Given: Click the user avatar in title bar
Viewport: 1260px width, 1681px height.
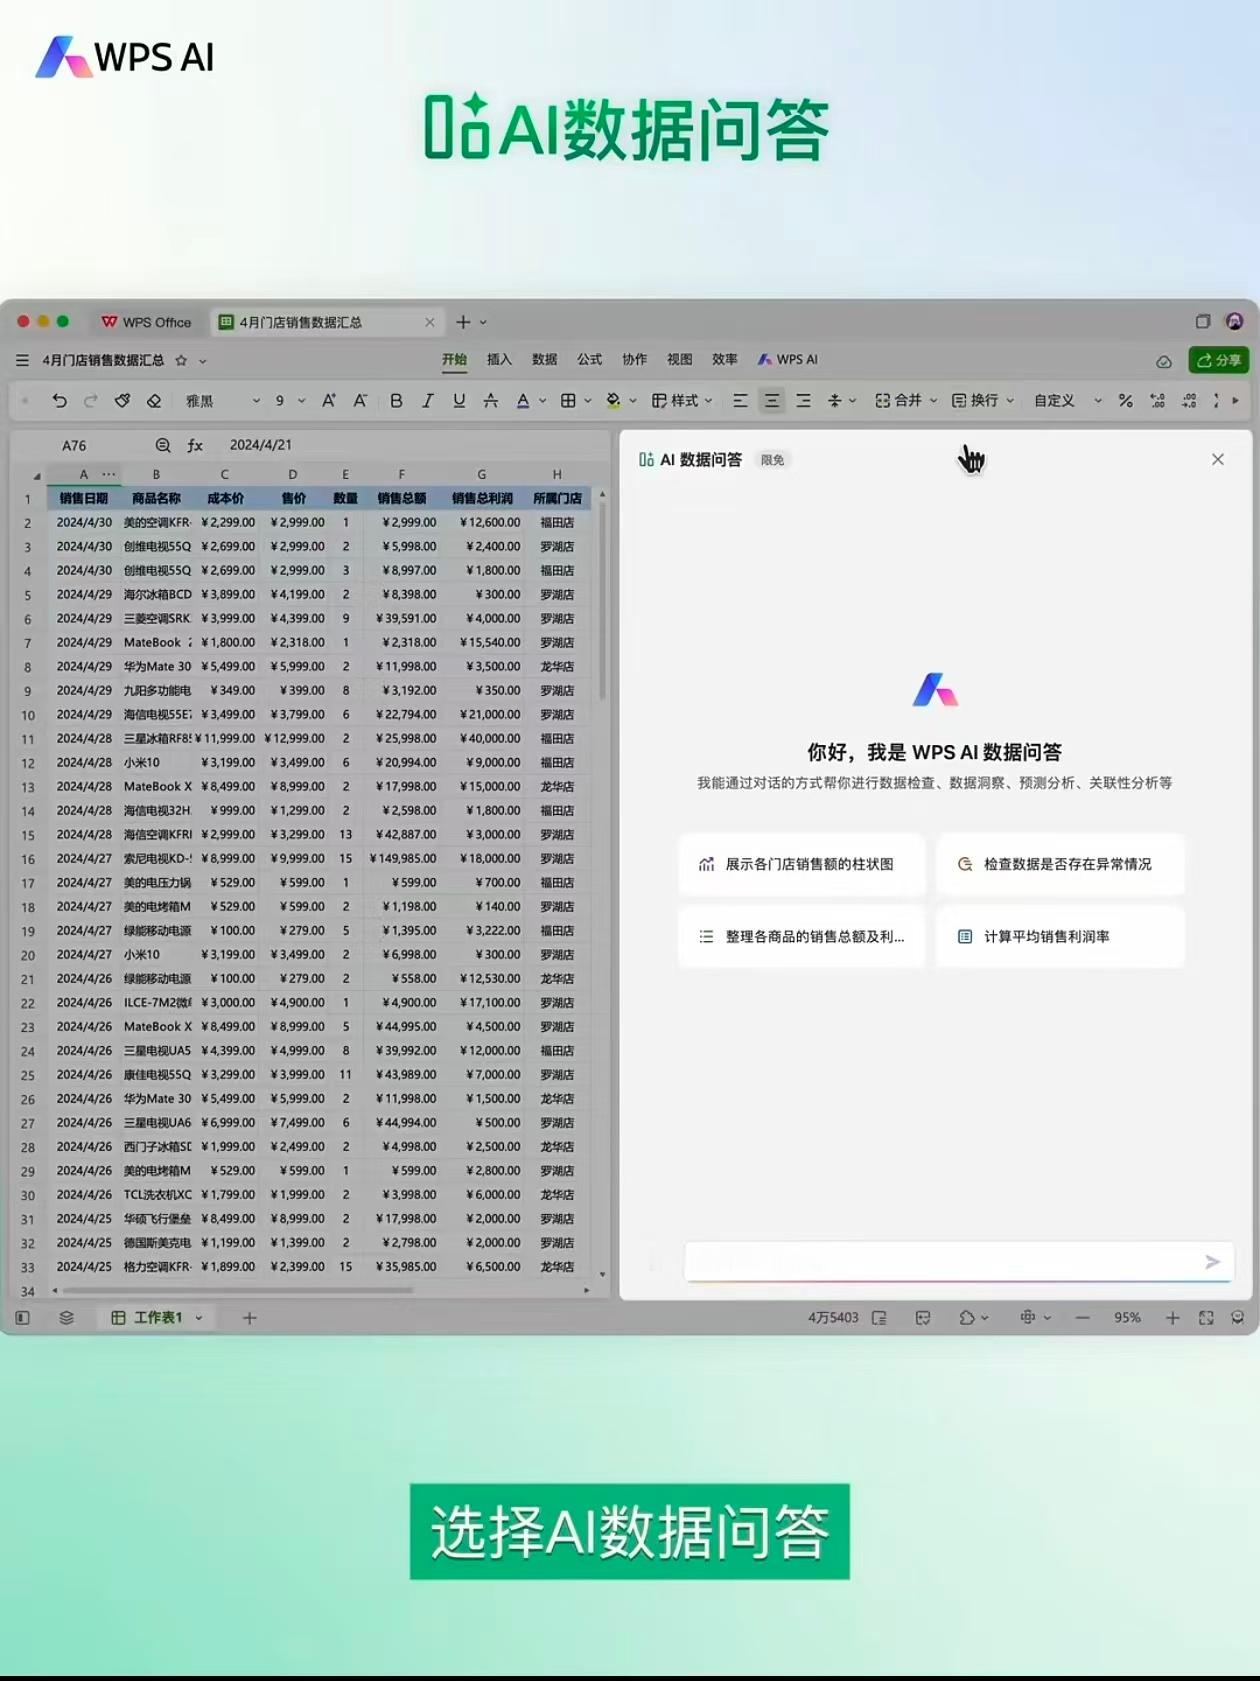Looking at the screenshot, I should tap(1234, 321).
